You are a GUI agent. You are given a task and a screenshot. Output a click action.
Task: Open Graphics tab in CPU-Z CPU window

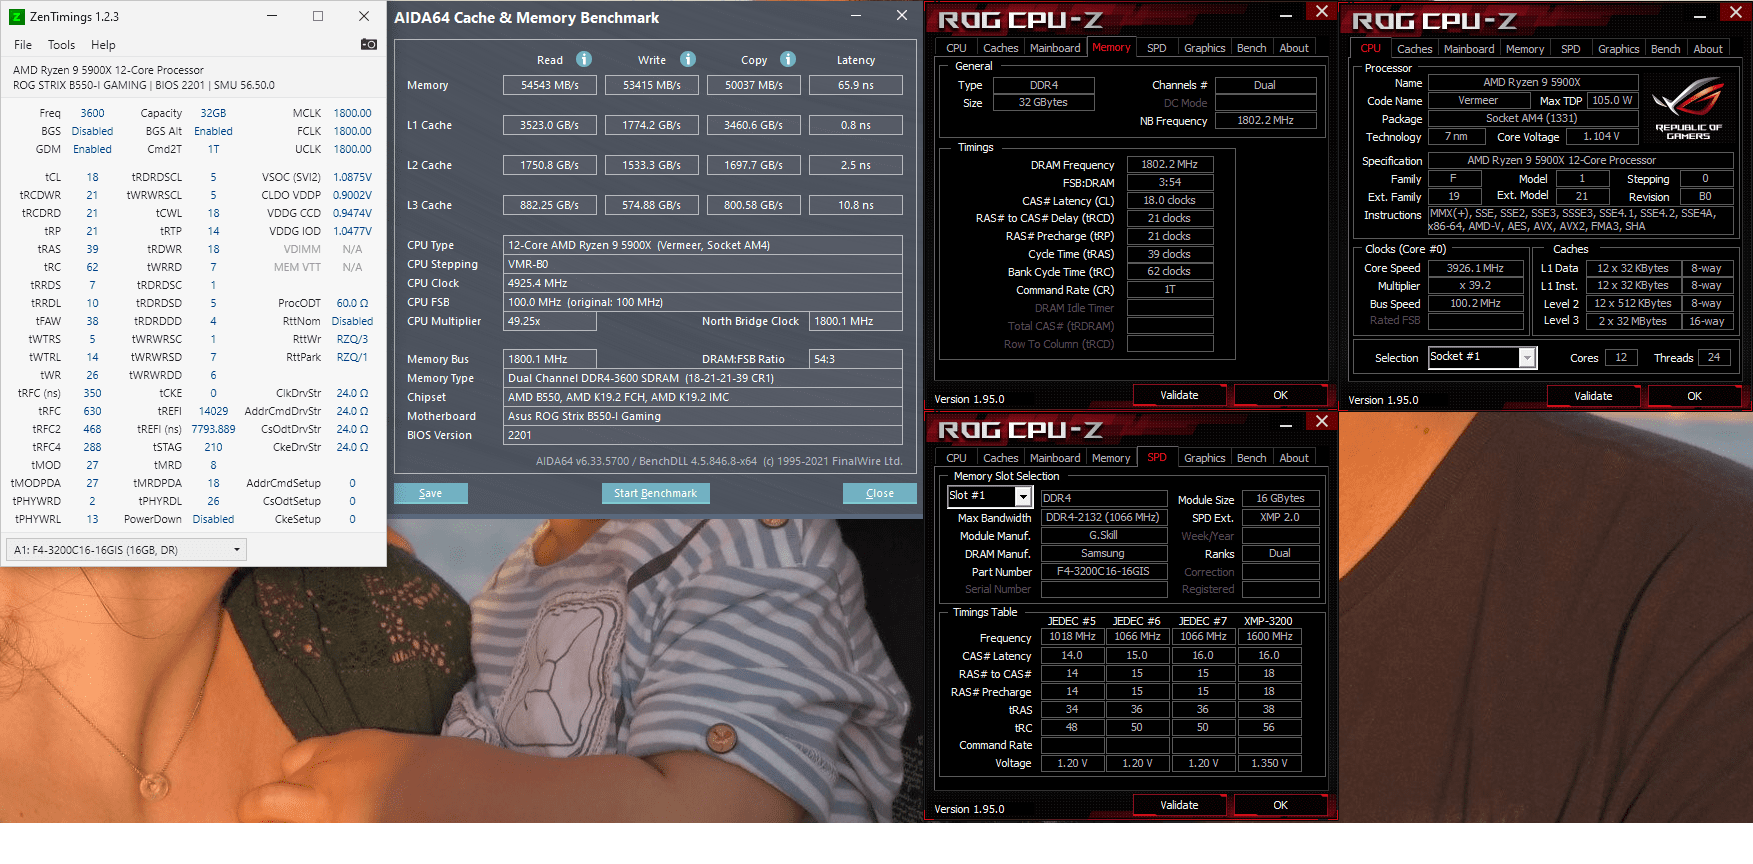pyautogui.click(x=1618, y=49)
